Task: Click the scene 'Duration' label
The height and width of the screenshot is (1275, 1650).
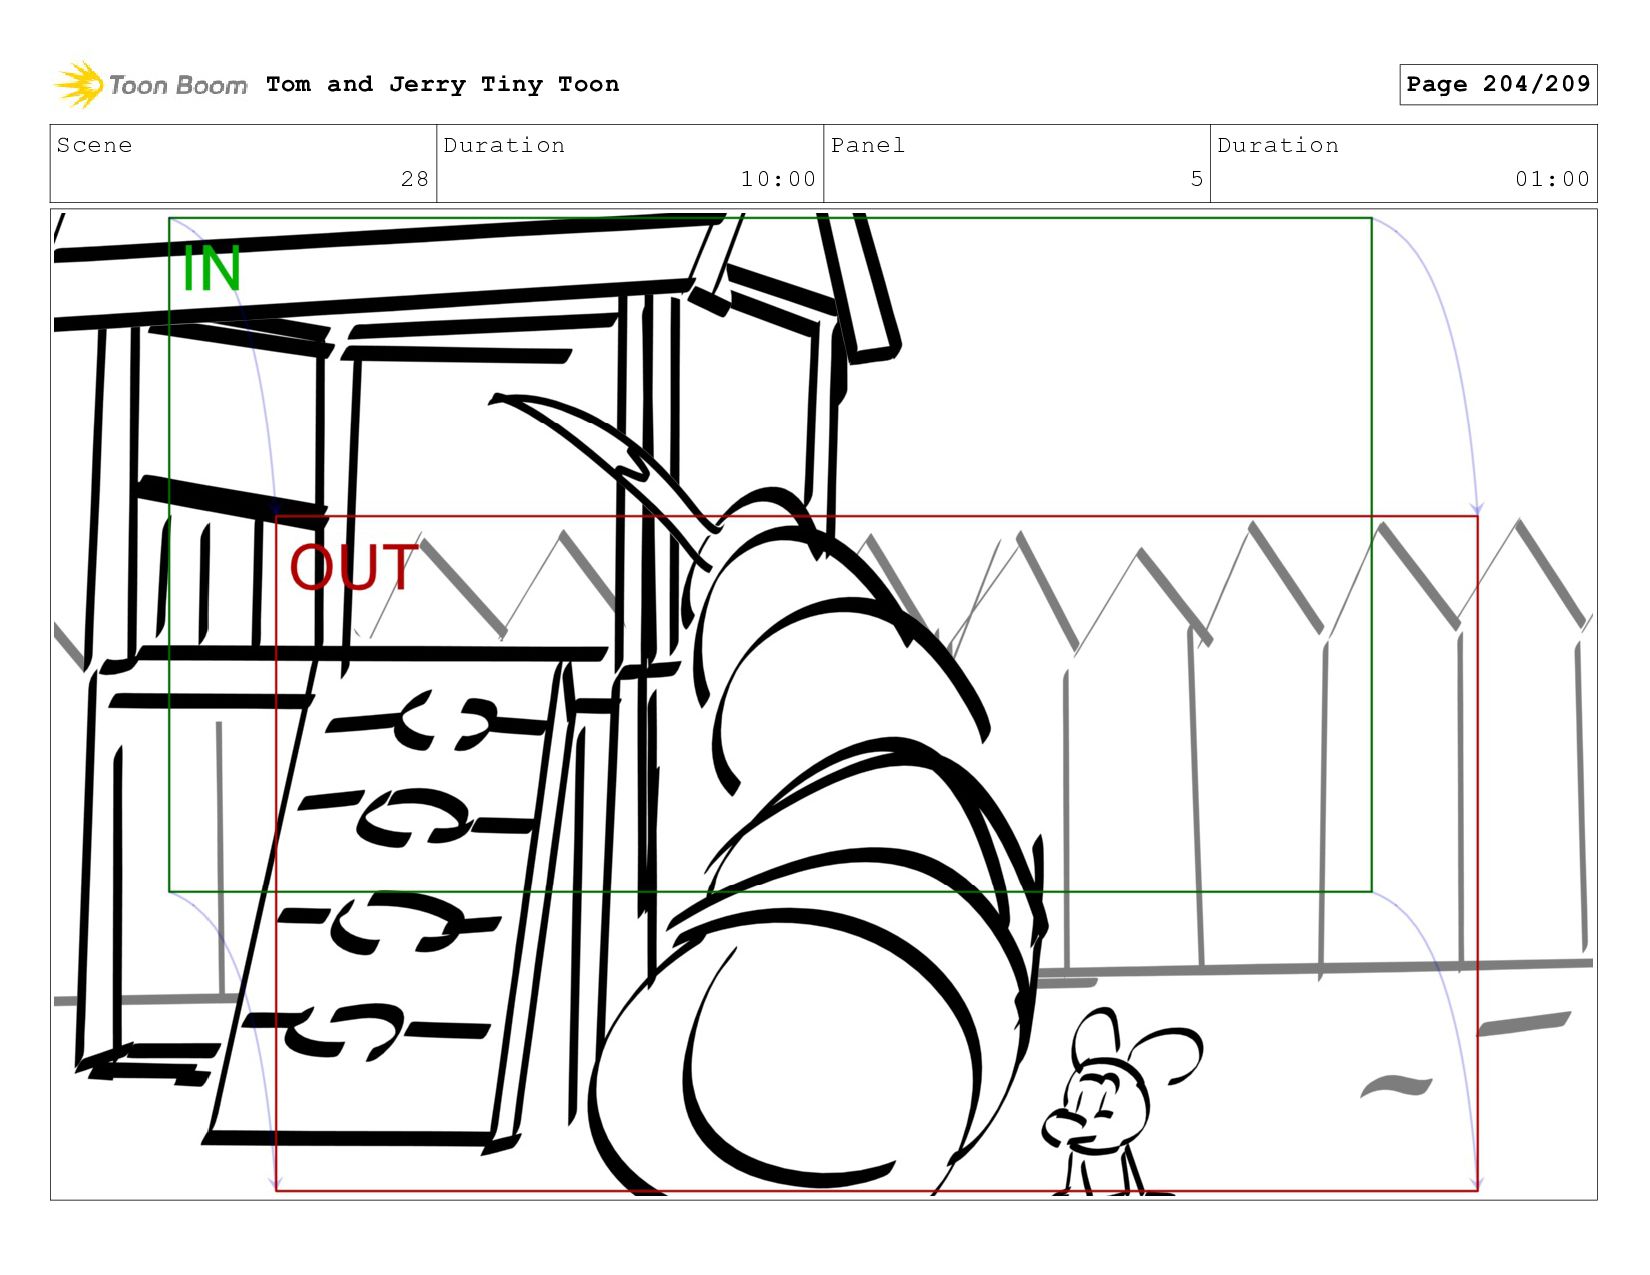Action: 504,145
